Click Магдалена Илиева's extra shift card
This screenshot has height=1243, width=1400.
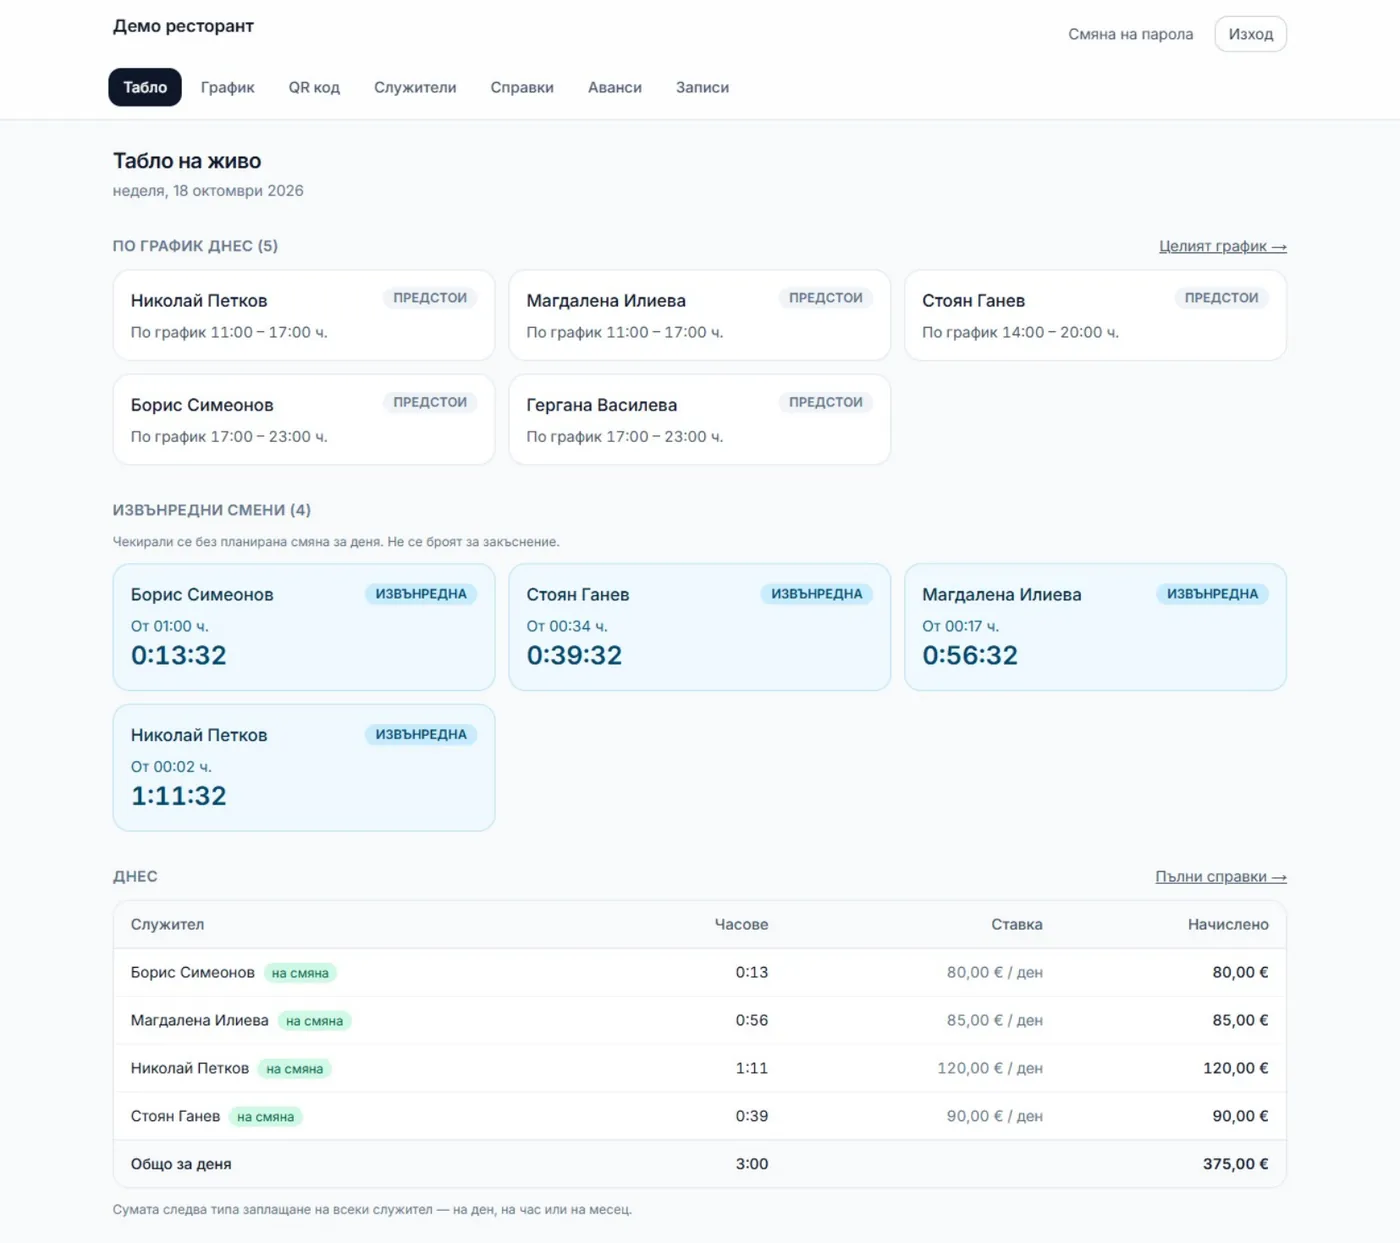tap(1095, 627)
